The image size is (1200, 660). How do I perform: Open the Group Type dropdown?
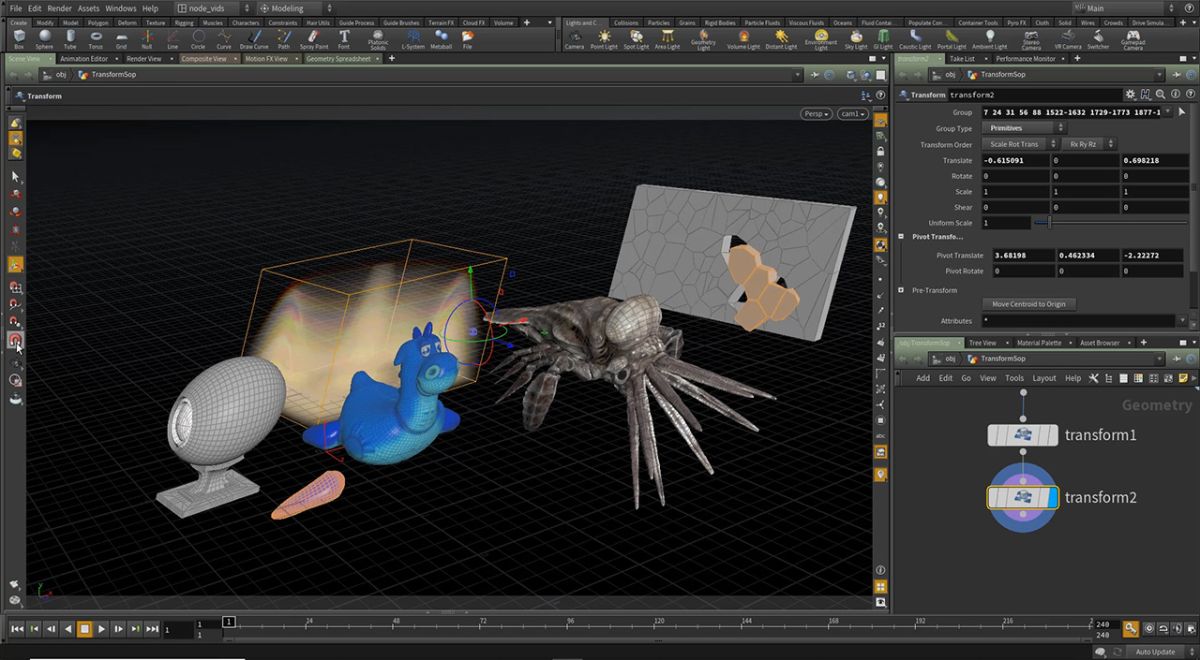pos(1027,128)
